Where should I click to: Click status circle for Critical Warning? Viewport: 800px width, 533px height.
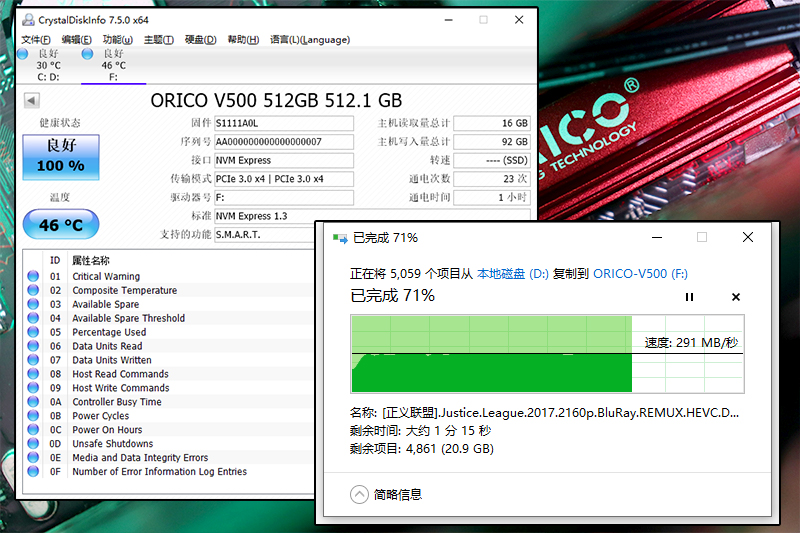(33, 276)
